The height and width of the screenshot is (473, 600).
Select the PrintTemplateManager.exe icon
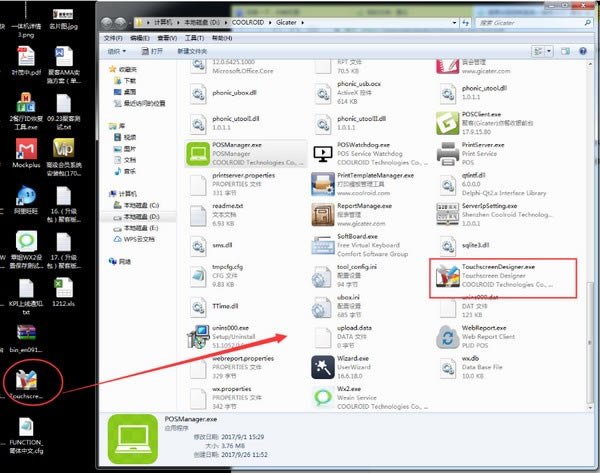[323, 184]
